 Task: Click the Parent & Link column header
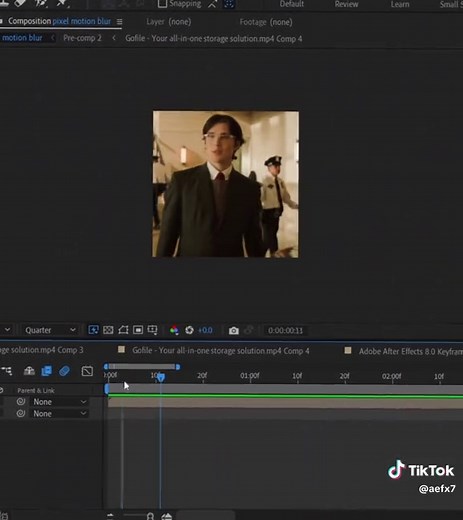(36, 390)
